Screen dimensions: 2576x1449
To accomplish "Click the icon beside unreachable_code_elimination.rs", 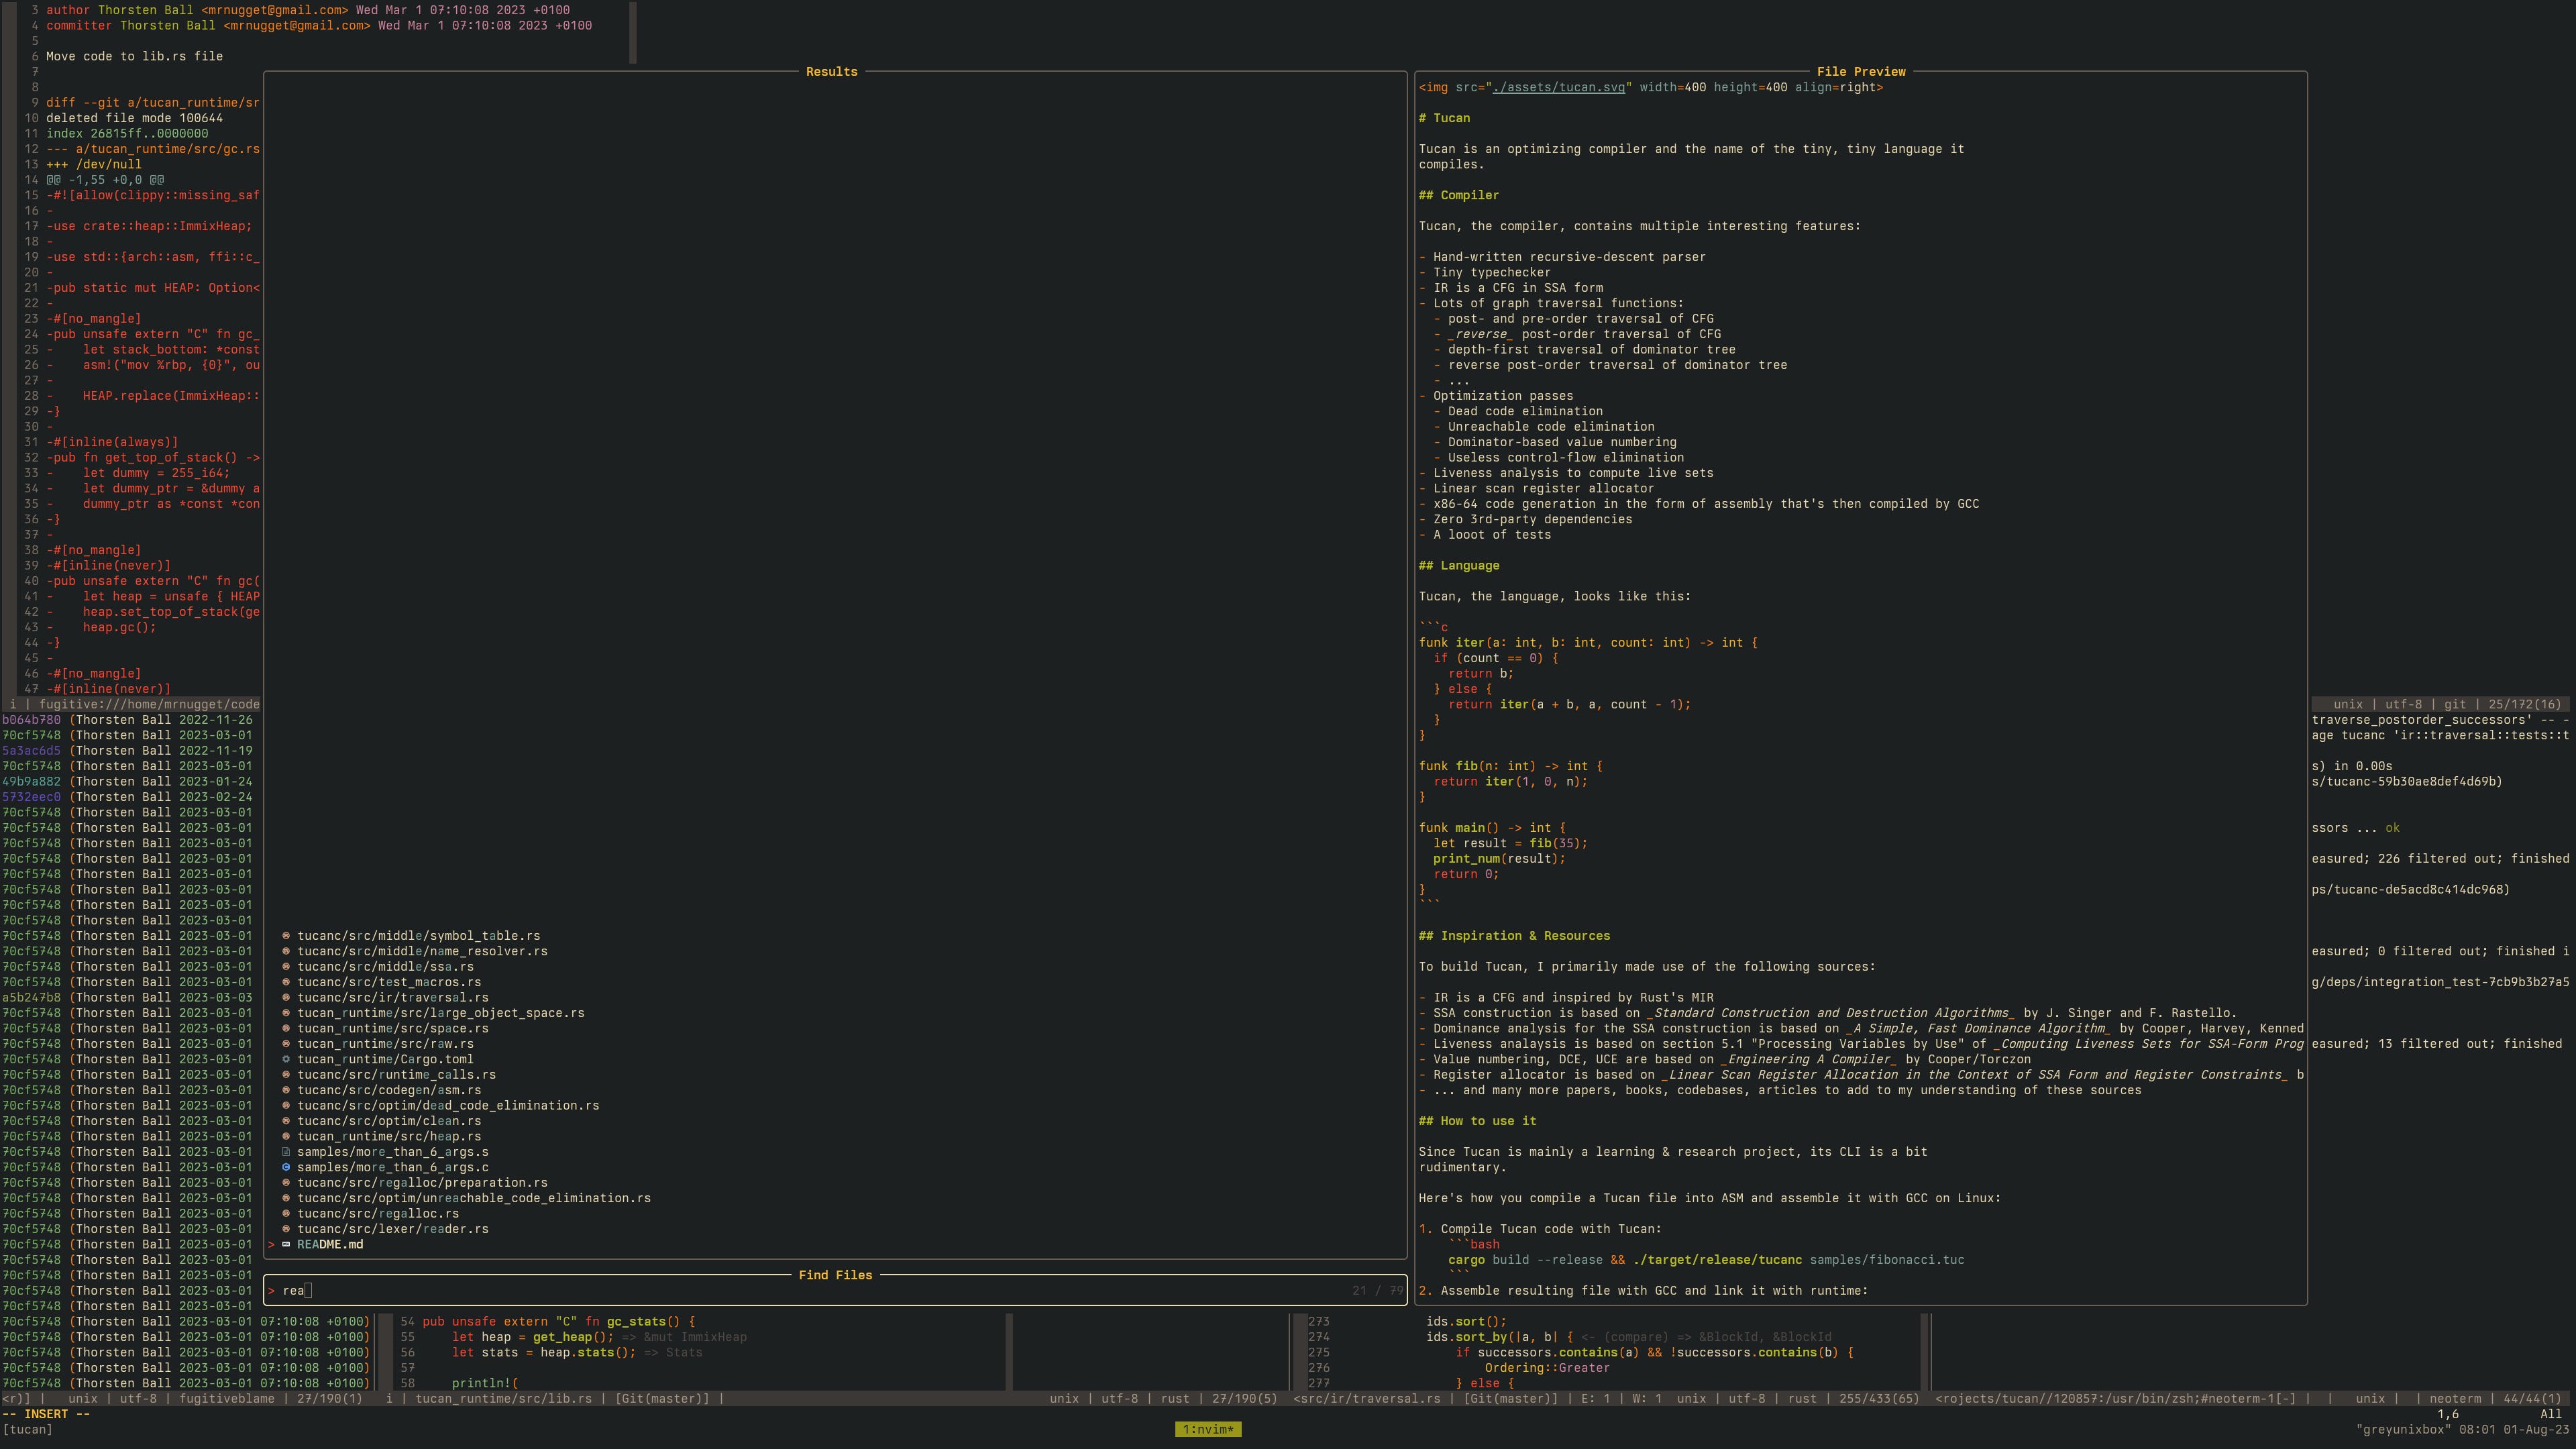I will (x=286, y=1198).
